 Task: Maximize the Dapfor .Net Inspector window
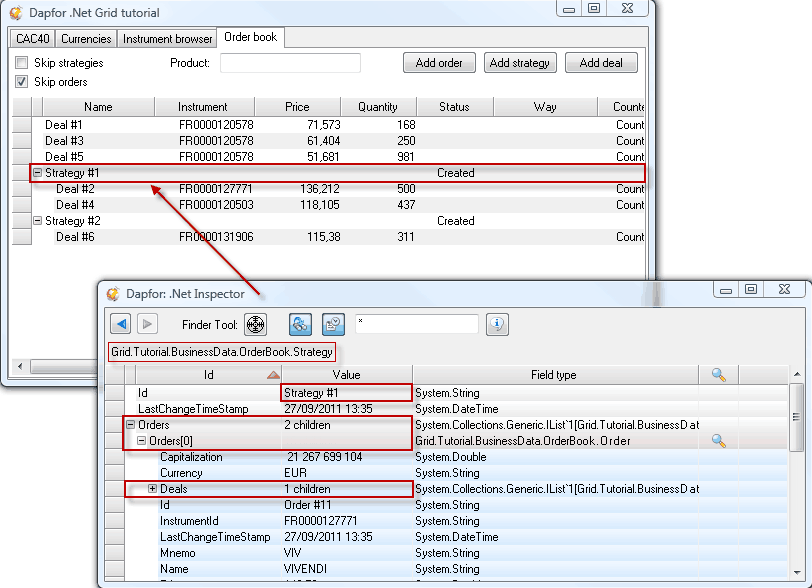[x=751, y=289]
